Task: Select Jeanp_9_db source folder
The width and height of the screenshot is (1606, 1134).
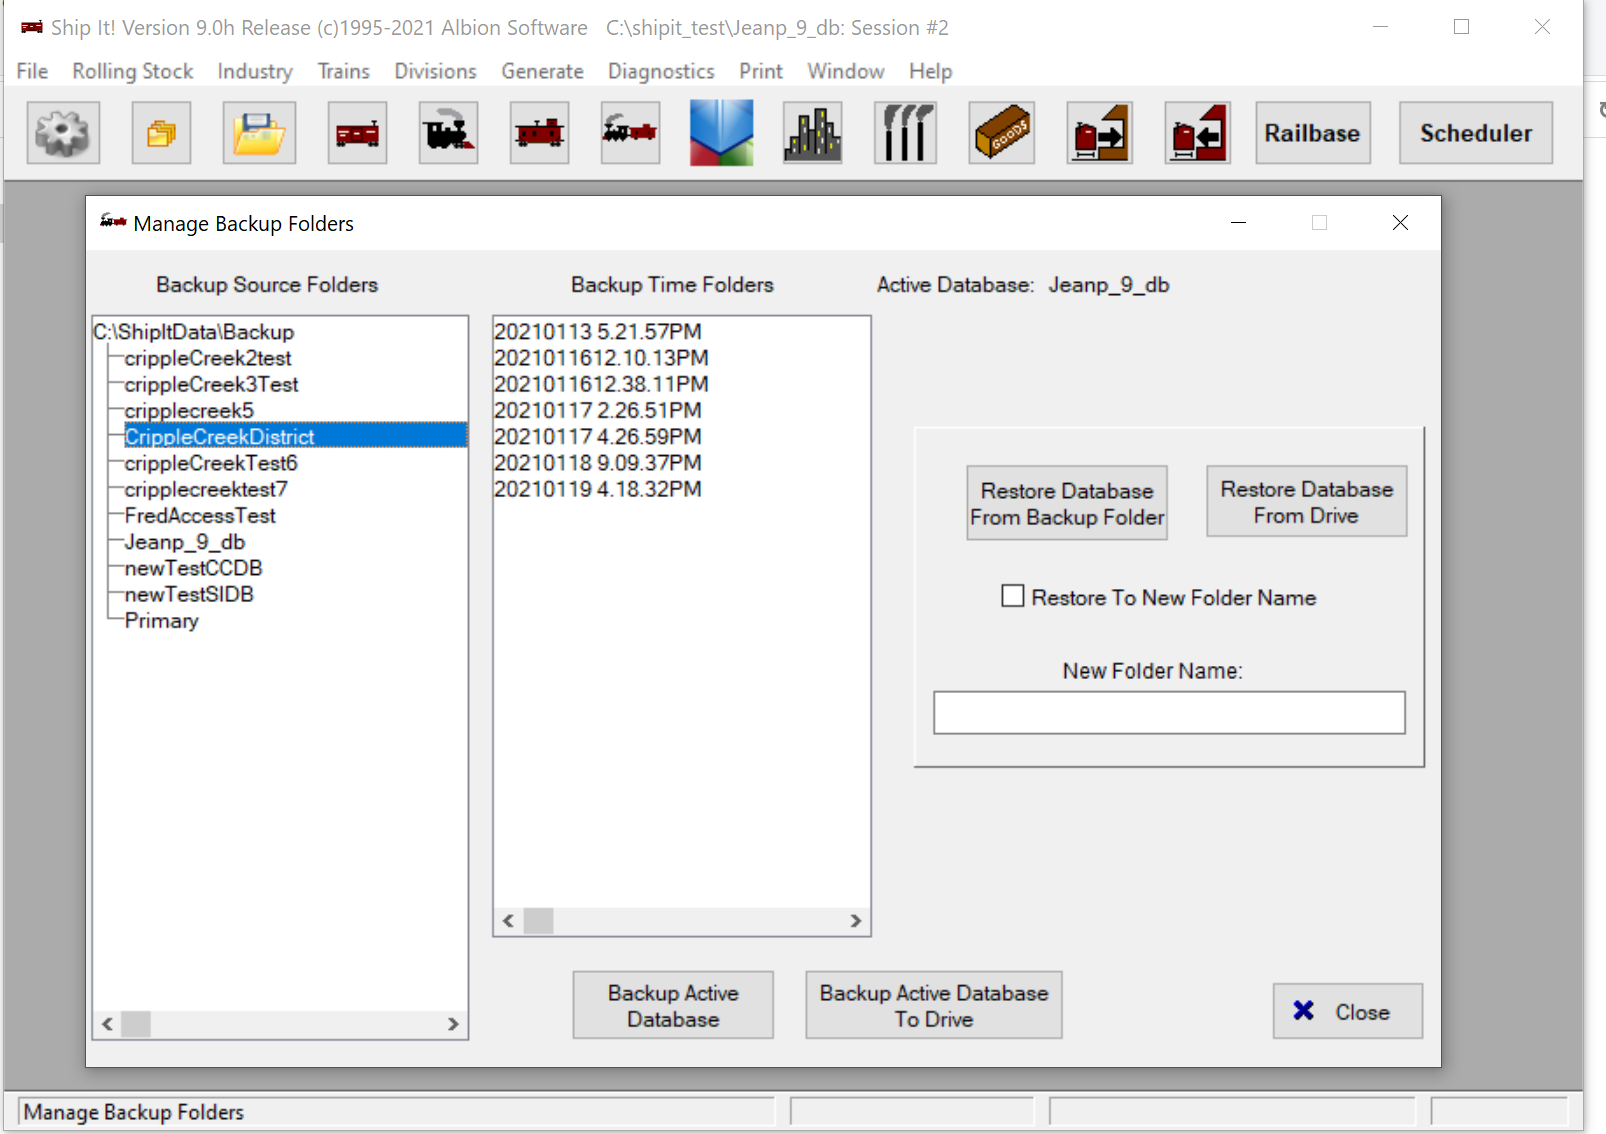Action: click(x=185, y=542)
